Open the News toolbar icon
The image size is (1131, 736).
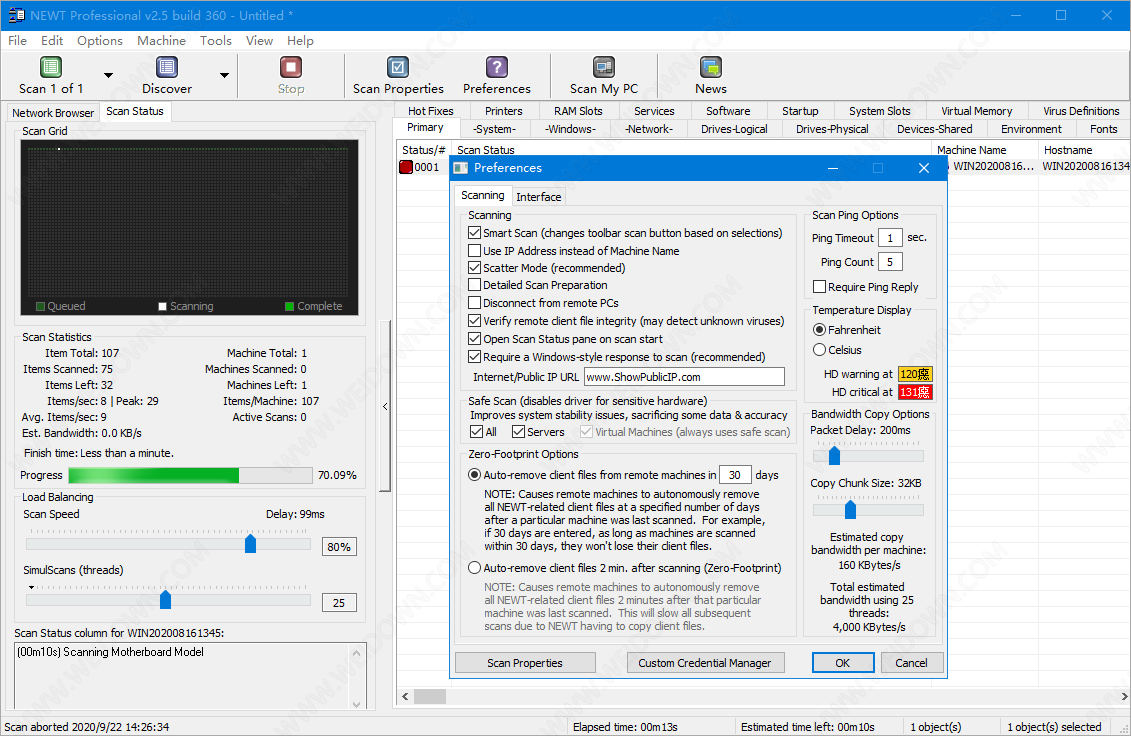point(710,68)
